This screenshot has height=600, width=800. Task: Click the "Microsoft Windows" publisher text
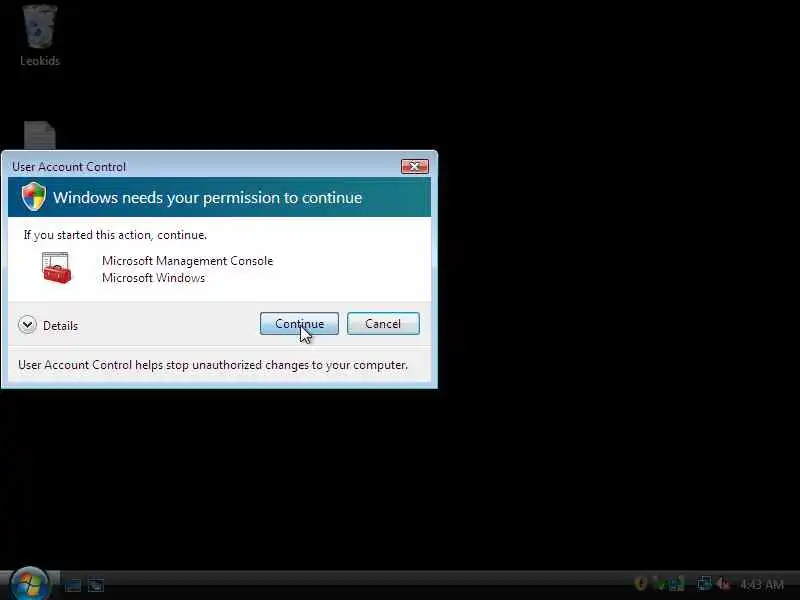[x=153, y=278]
